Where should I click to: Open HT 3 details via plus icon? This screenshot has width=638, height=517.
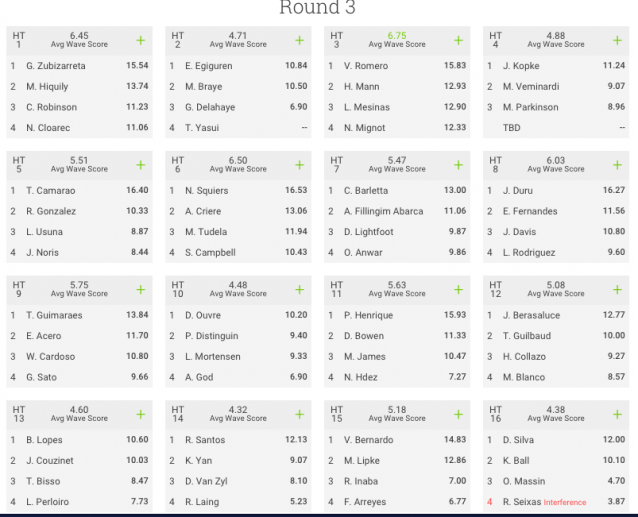(x=458, y=40)
